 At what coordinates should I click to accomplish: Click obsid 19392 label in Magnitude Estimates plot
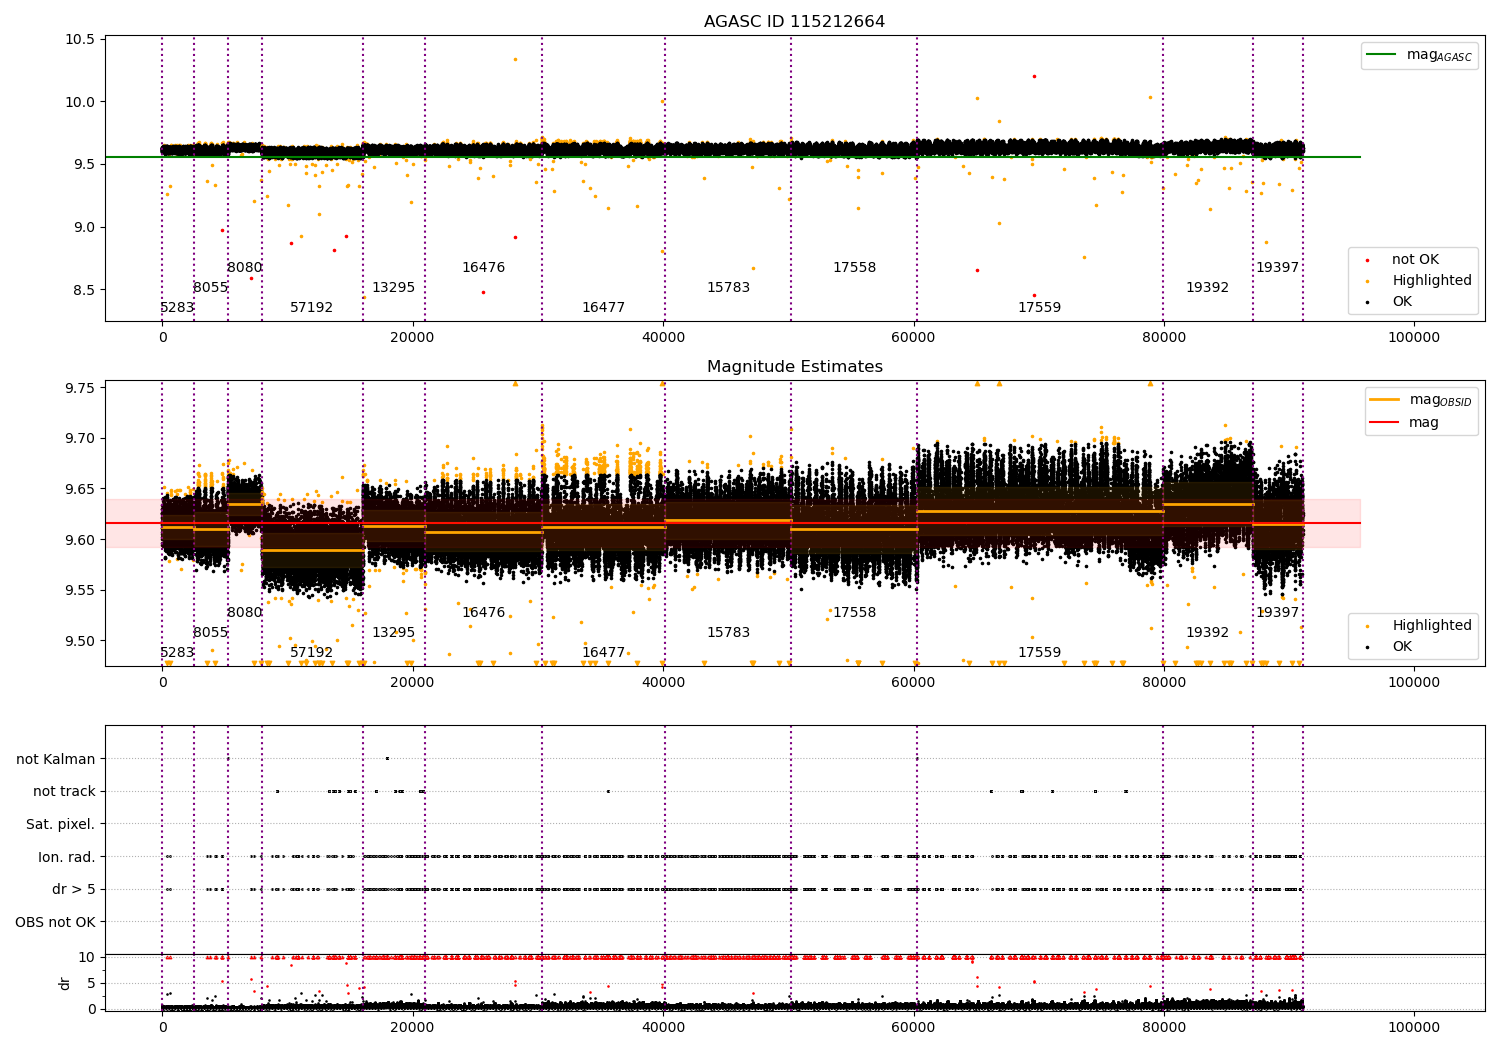pos(1208,633)
